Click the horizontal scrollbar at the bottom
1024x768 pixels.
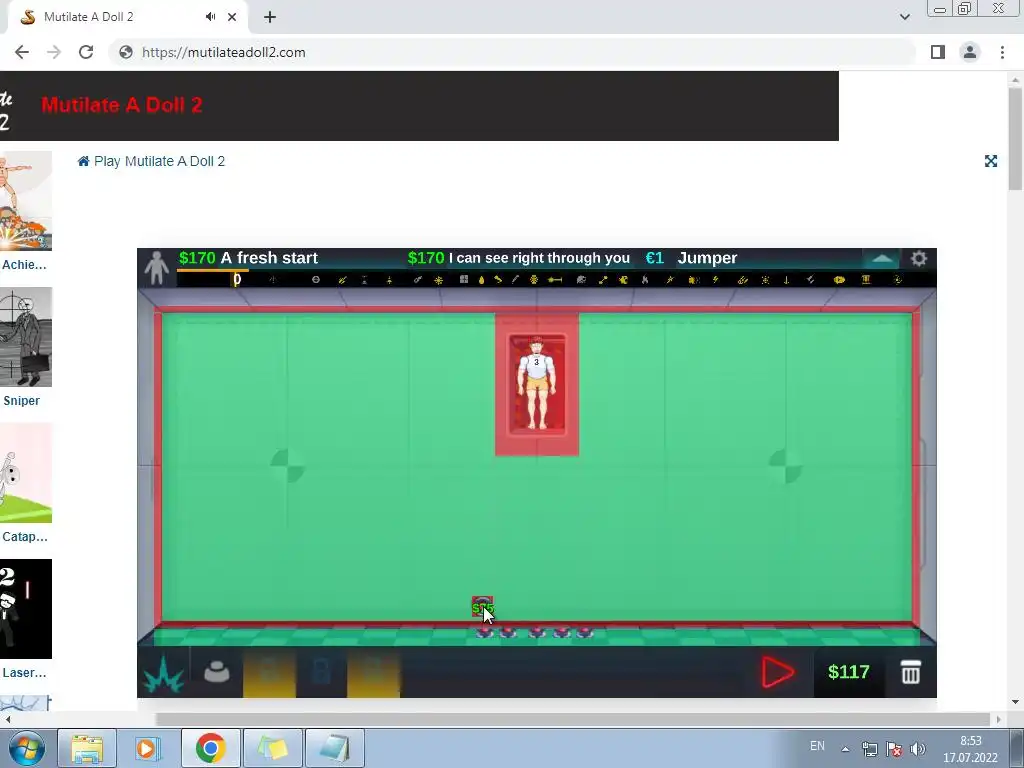pyautogui.click(x=572, y=719)
